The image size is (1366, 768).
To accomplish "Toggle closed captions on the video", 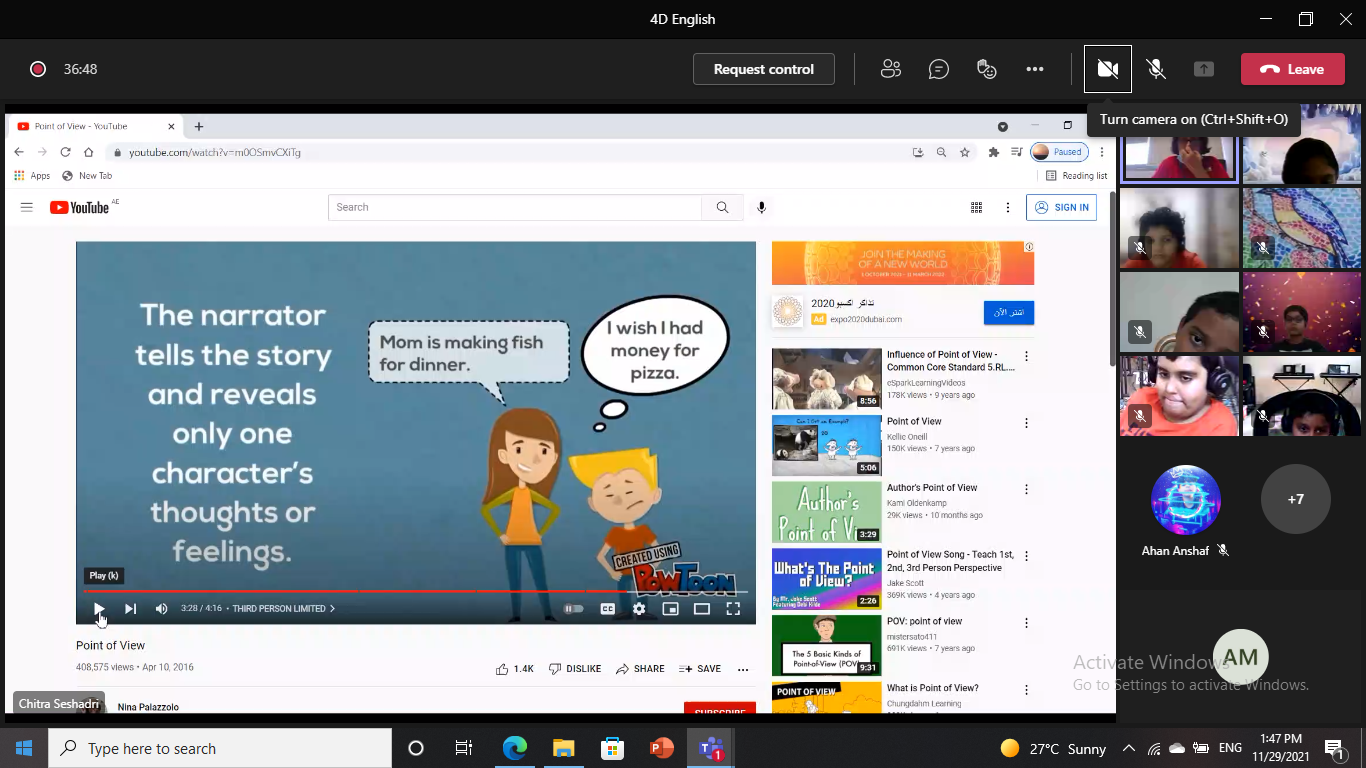I will pyautogui.click(x=607, y=608).
